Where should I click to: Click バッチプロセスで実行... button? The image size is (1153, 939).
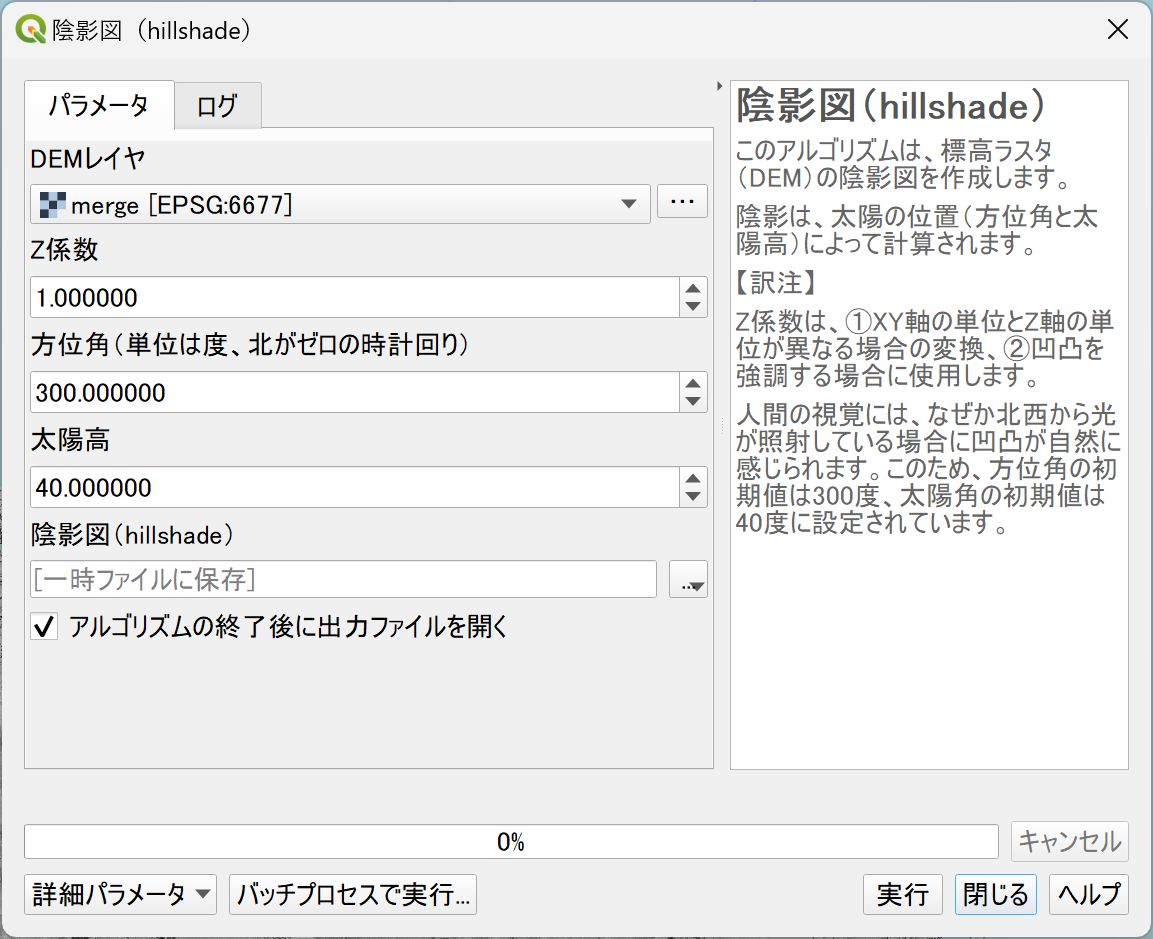353,894
